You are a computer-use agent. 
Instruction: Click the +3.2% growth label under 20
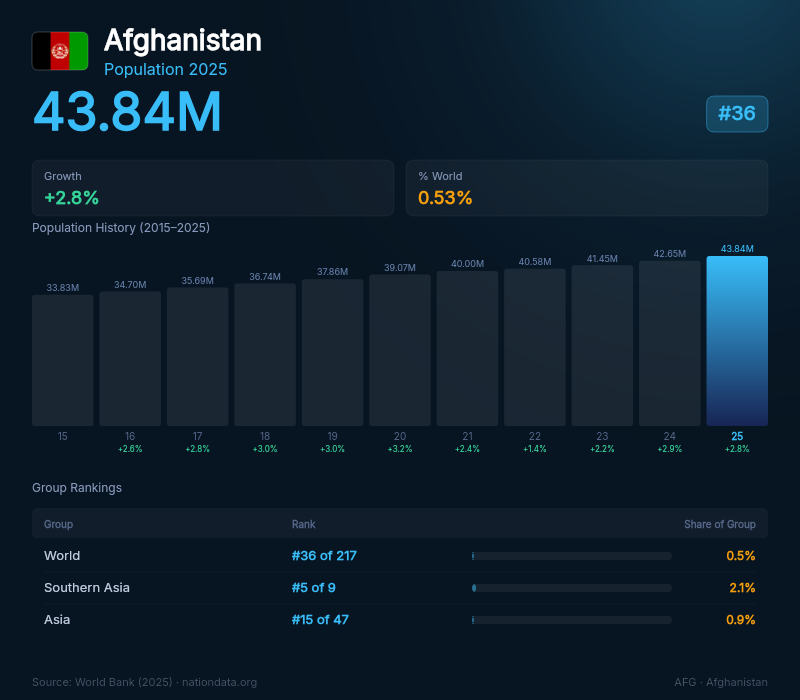[x=400, y=449]
